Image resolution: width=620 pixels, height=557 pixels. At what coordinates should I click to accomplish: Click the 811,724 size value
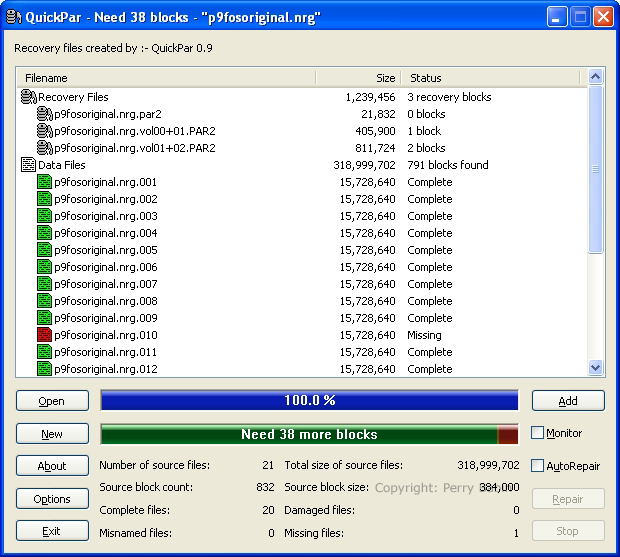[x=375, y=148]
